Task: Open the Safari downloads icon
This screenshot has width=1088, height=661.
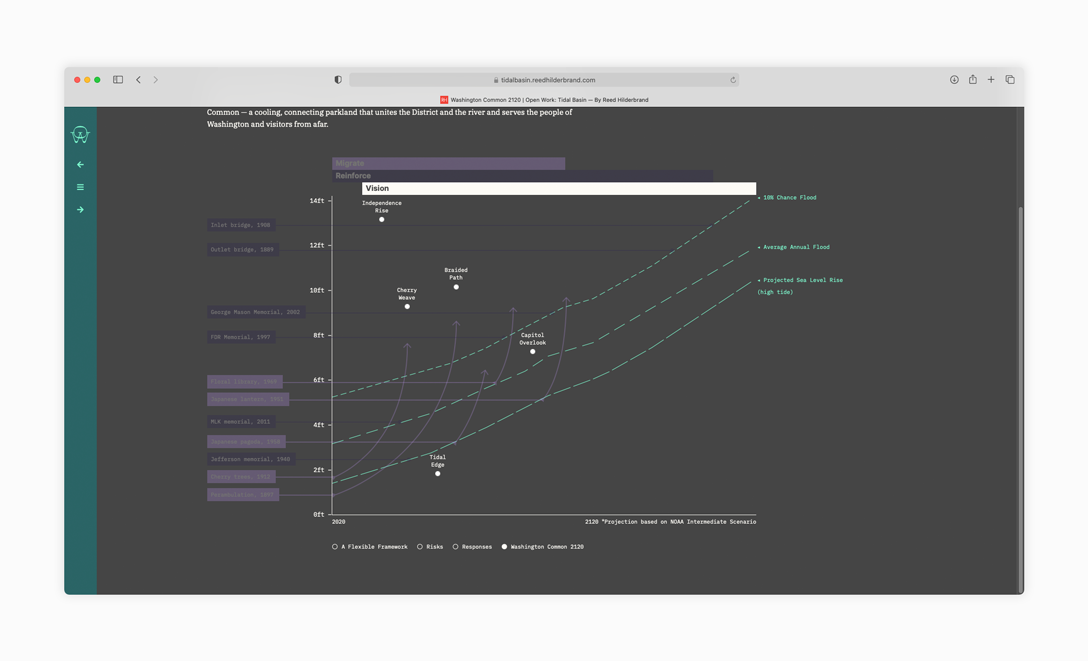Action: [x=954, y=80]
